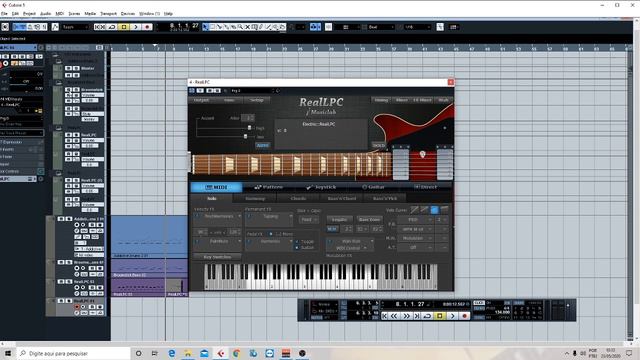Click Rewind on the transport panel
The height and width of the screenshot is (360, 640).
click(x=394, y=316)
